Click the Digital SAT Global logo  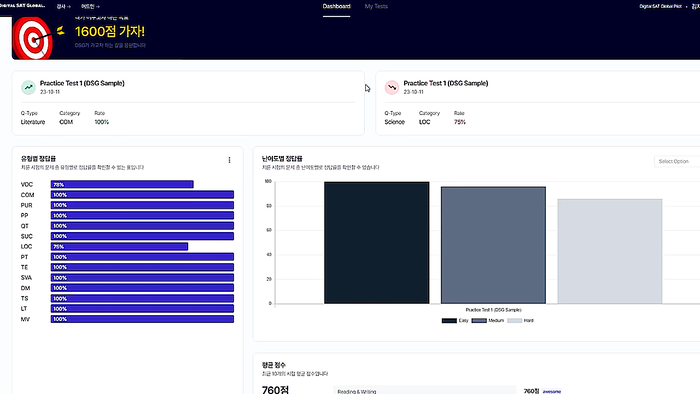pos(22,5)
